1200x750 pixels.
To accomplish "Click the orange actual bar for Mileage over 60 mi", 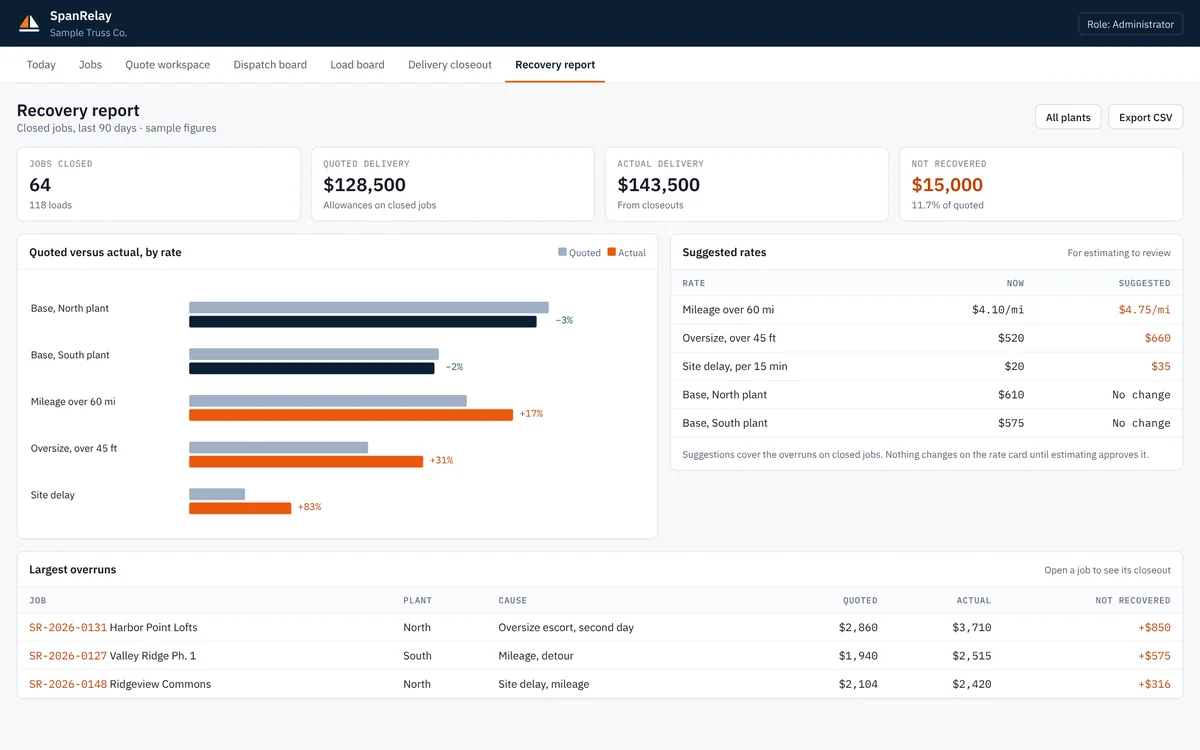I will [x=351, y=414].
